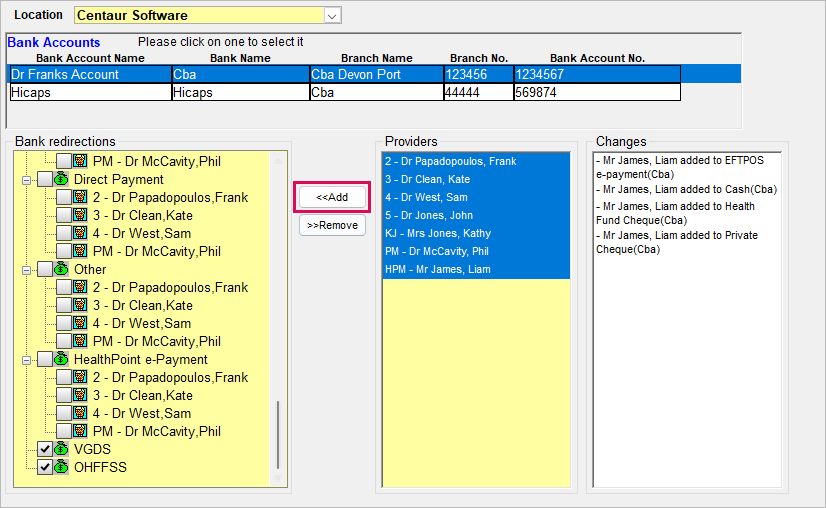The height and width of the screenshot is (508, 826).
Task: Click the Remove button
Action: pyautogui.click(x=332, y=225)
